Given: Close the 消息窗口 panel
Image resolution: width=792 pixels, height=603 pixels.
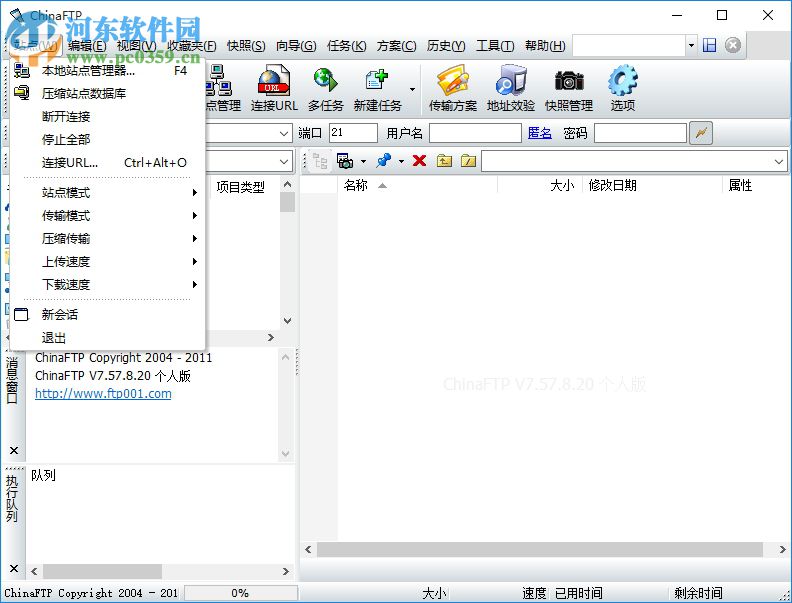Looking at the screenshot, I should coord(14,450).
